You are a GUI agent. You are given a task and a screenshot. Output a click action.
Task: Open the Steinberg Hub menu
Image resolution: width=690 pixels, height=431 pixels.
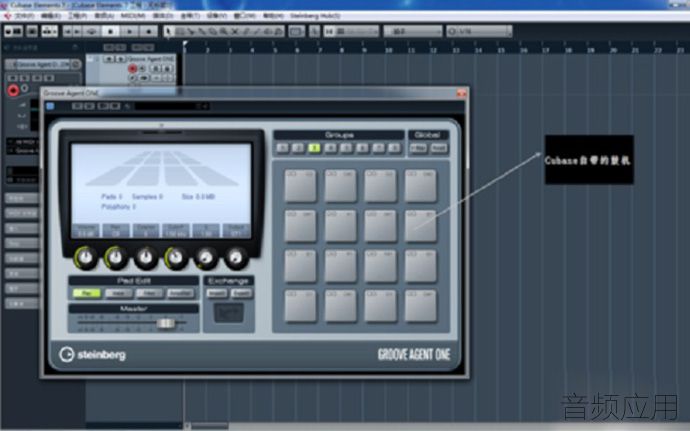(315, 16)
